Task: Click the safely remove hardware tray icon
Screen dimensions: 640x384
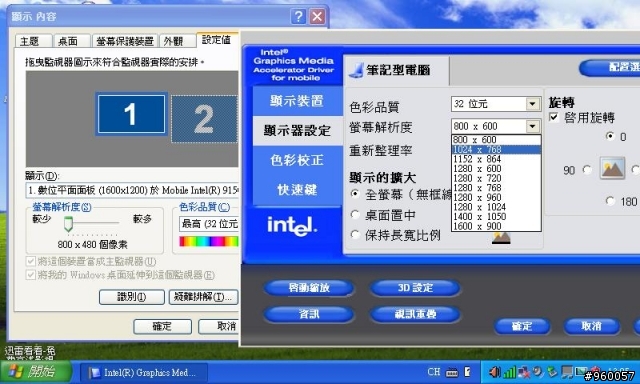Action: point(552,372)
